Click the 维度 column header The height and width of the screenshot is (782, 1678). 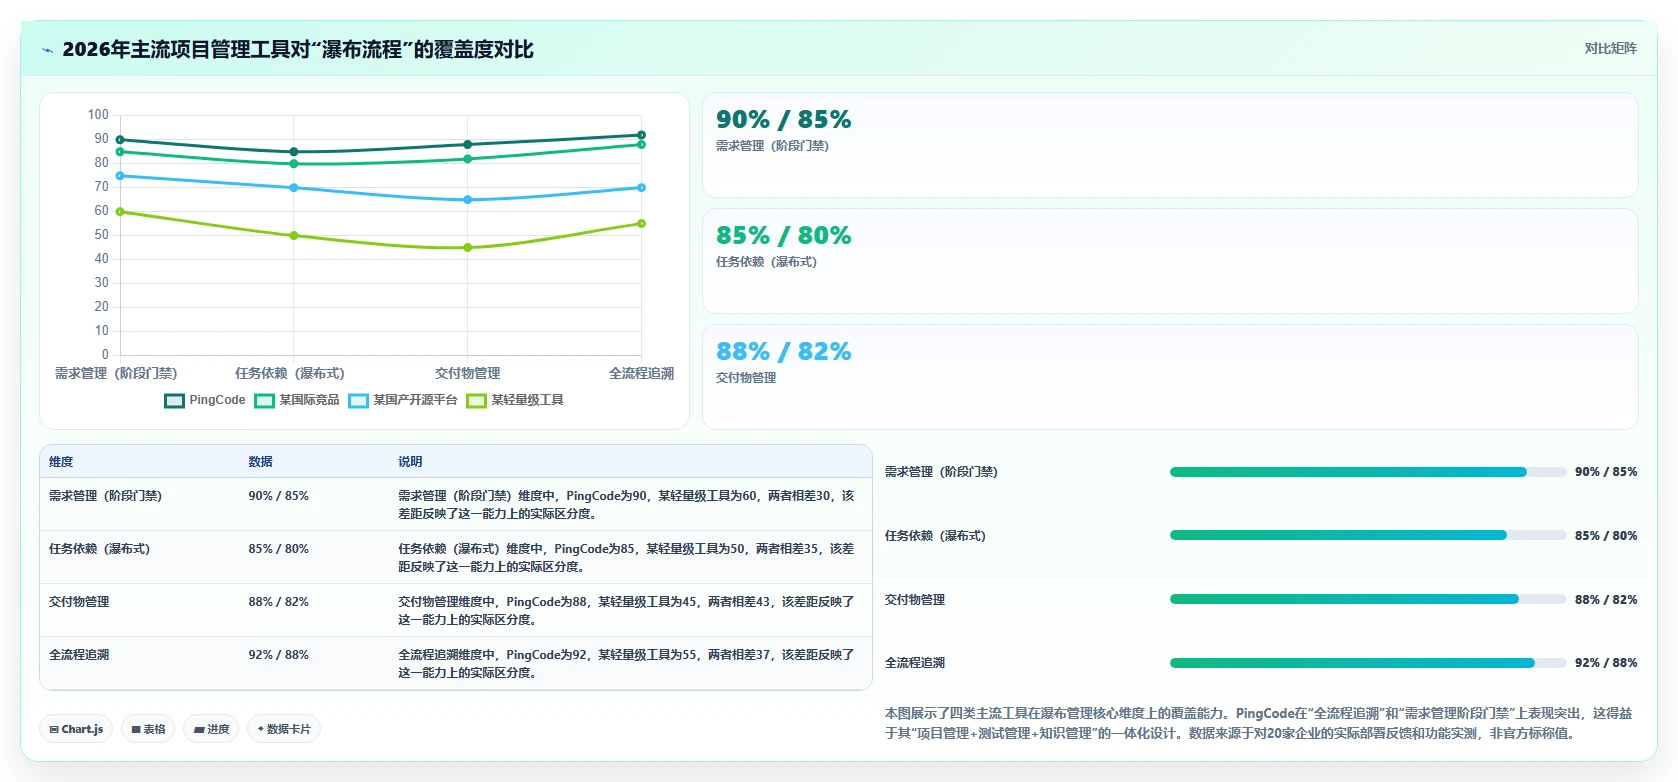coord(61,462)
